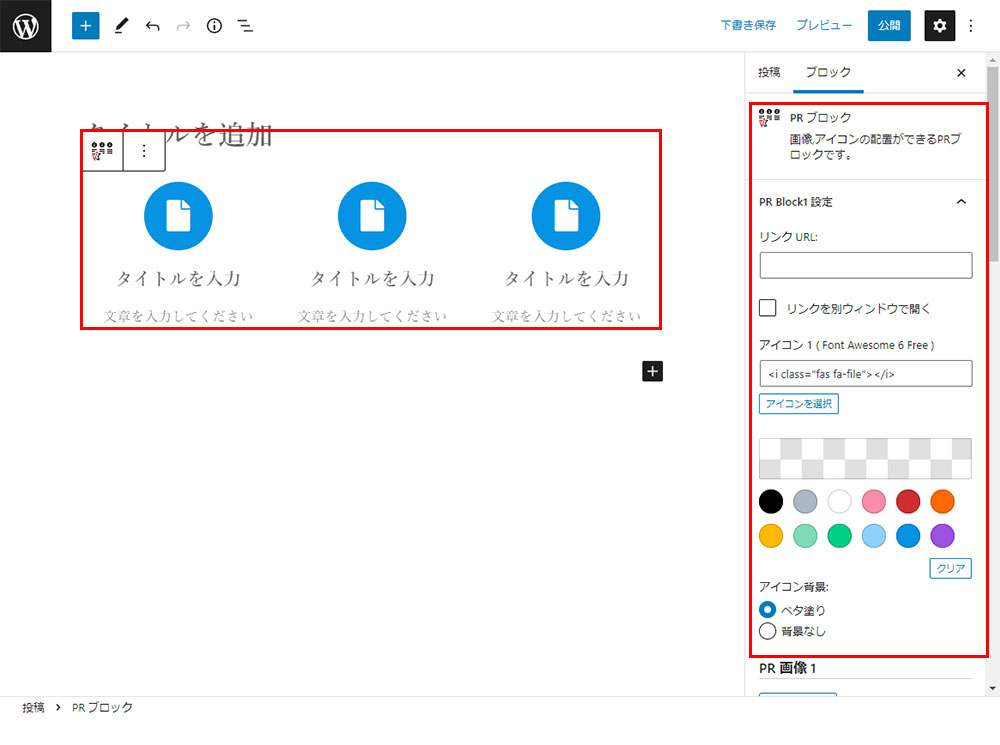Add block with the black plus button
1000x745 pixels.
(652, 371)
